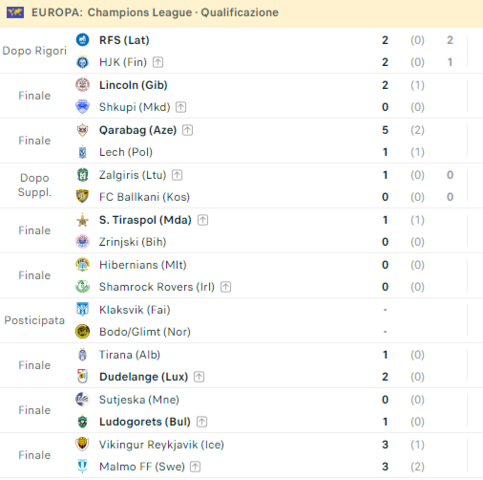Click the RFS (Lat) club crest icon
This screenshot has width=483, height=480.
(x=82, y=40)
